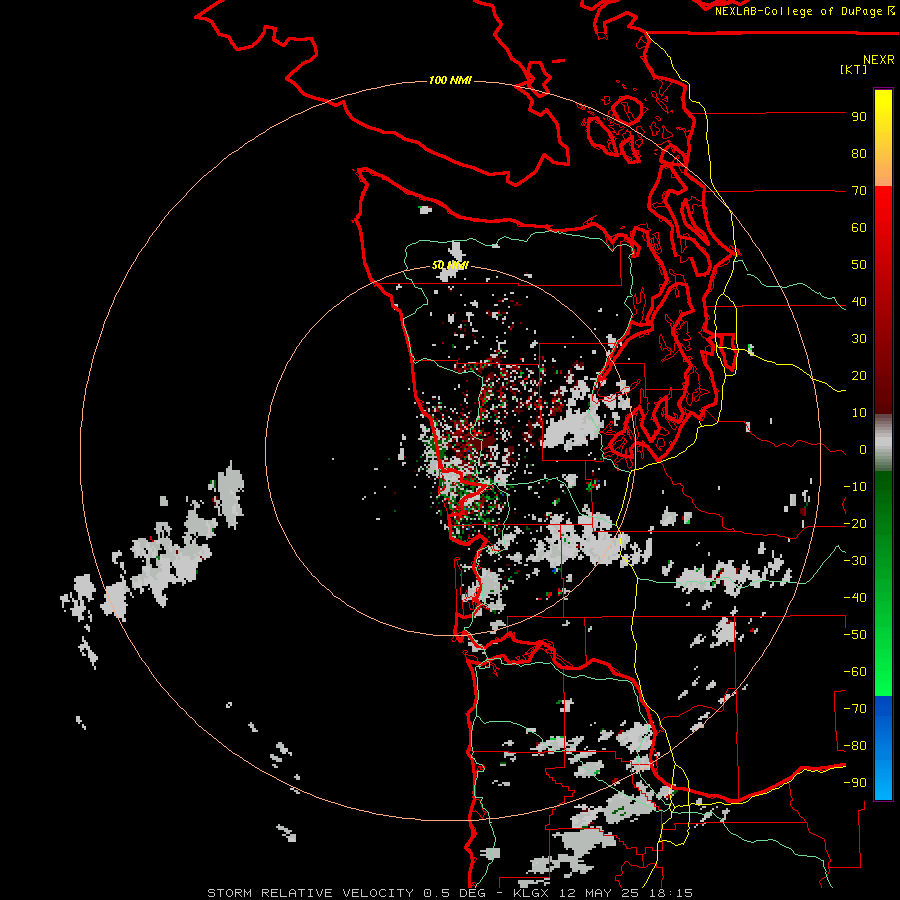
Task: Click the positive "90" scale value
Action: pos(859,117)
